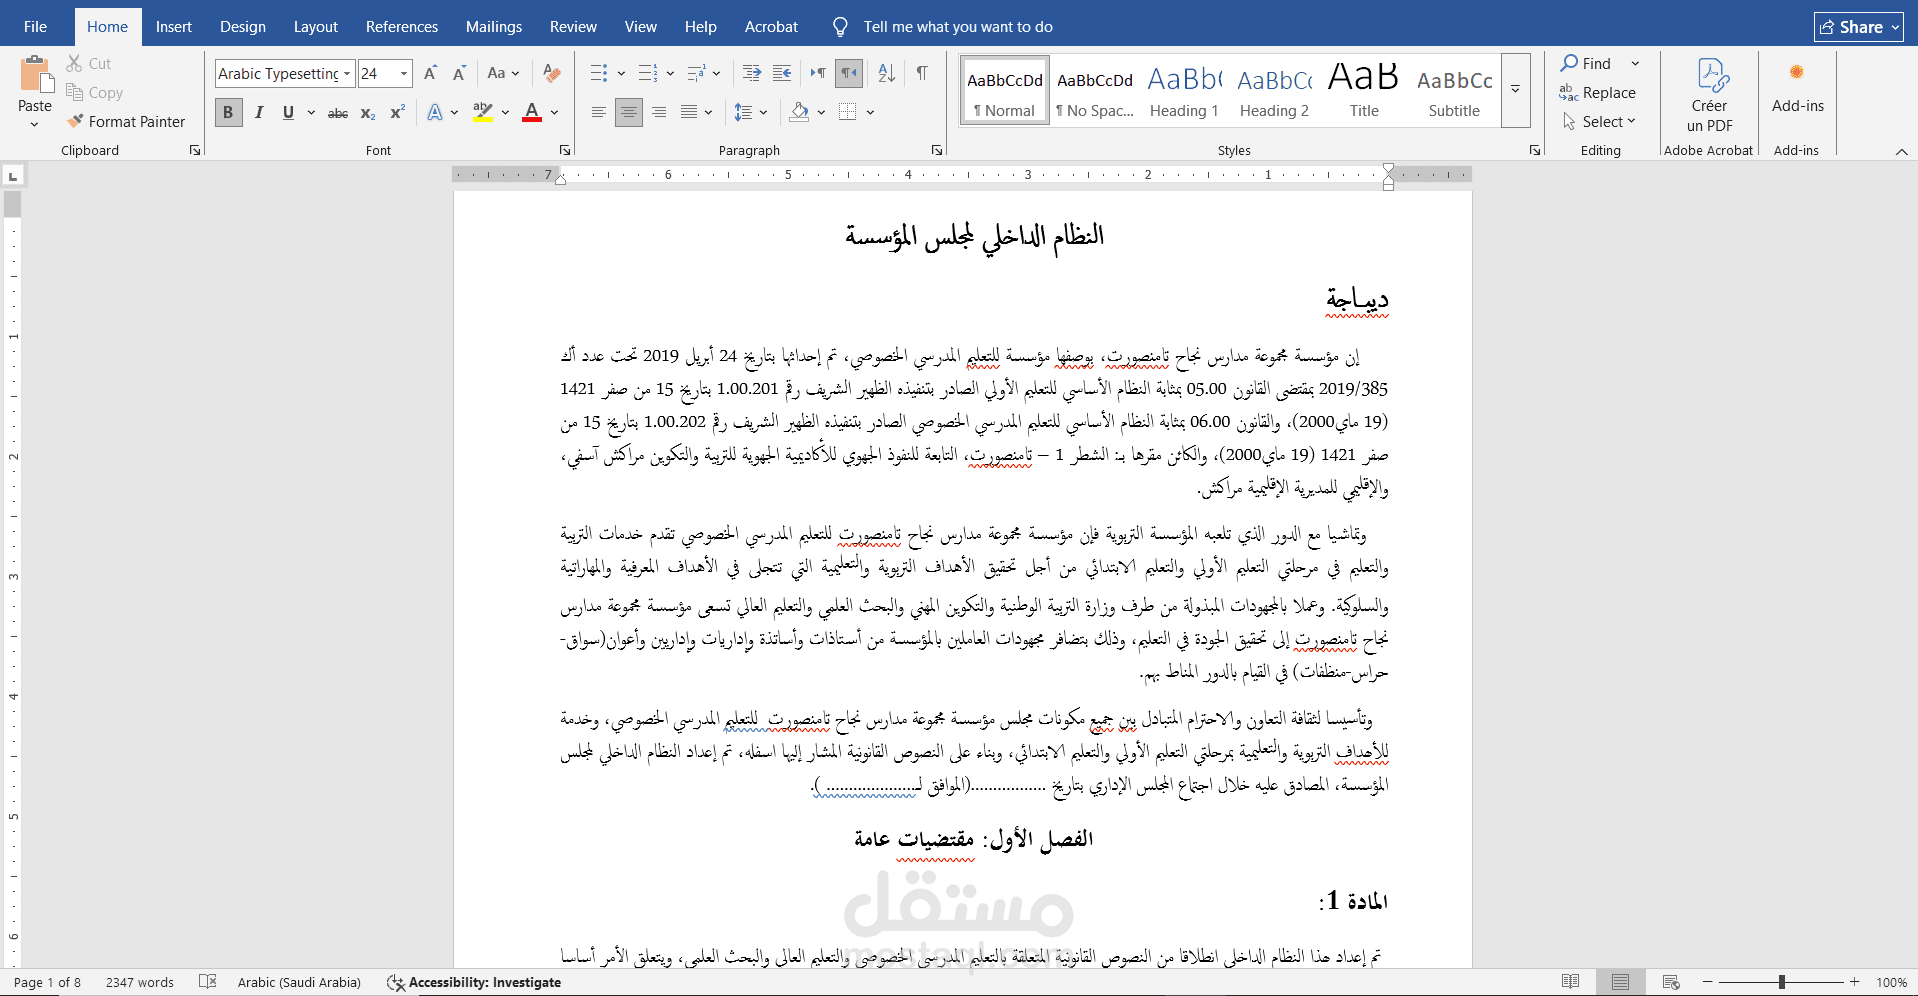Image resolution: width=1918 pixels, height=996 pixels.
Task: Click Tell me what you want to do
Action: tap(958, 27)
